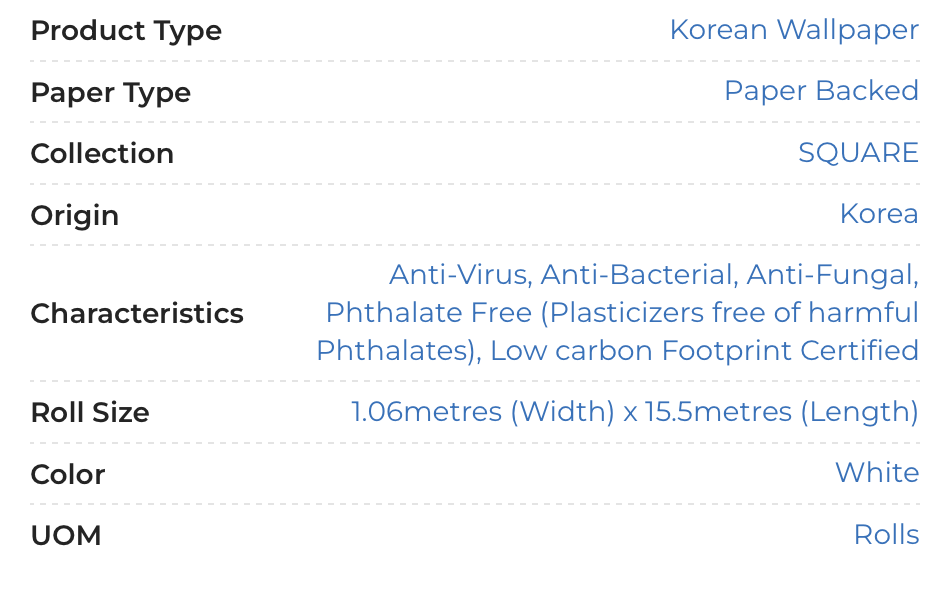
Task: Click the Anti-Virus, Anti-Bacterial characteristics text
Action: click(x=563, y=274)
